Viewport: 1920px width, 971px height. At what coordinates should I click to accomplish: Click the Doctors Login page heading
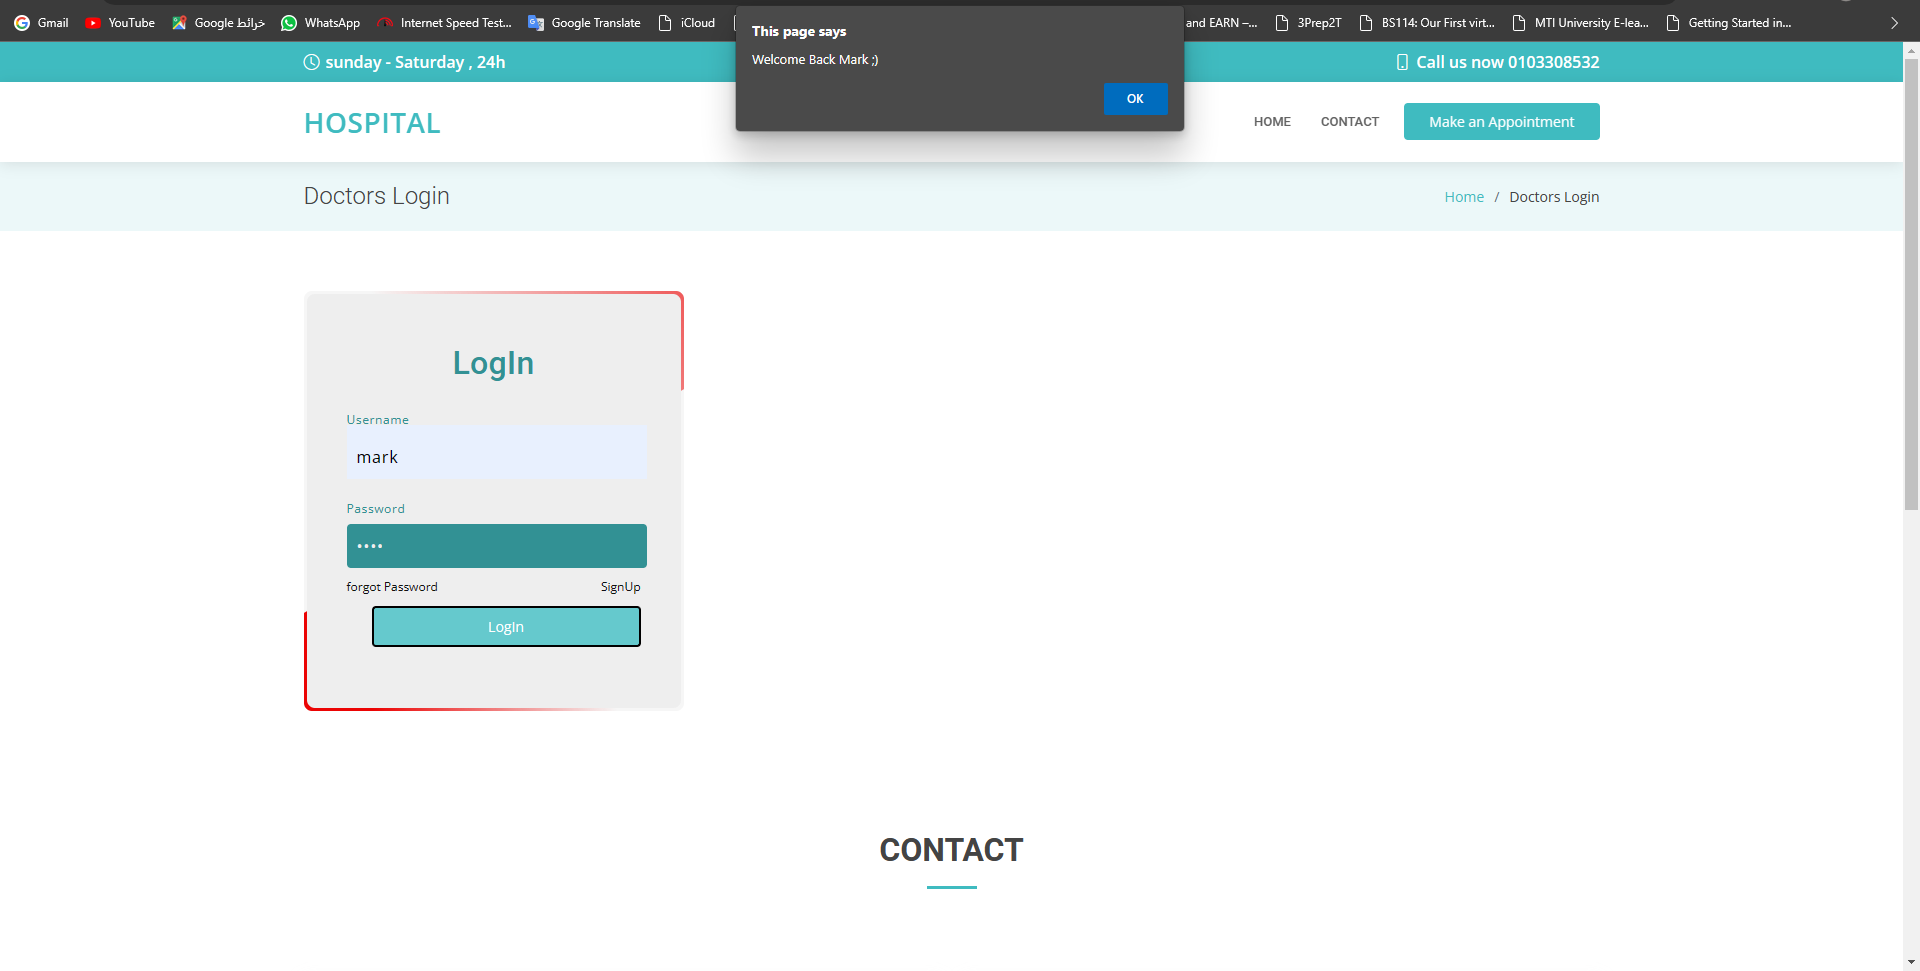point(377,196)
